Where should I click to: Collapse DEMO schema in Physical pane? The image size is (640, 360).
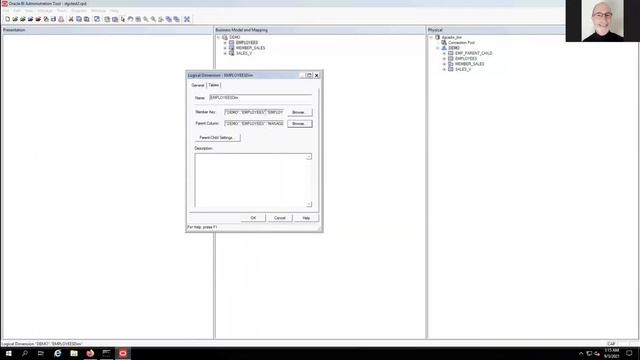coord(438,48)
